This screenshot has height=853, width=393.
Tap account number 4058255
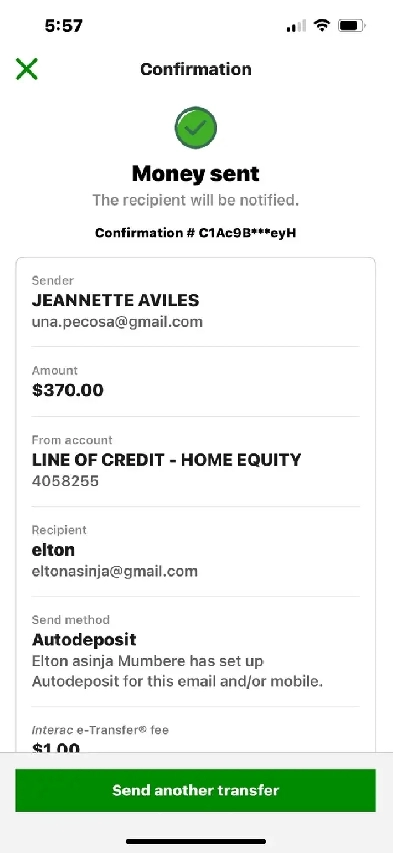(65, 481)
